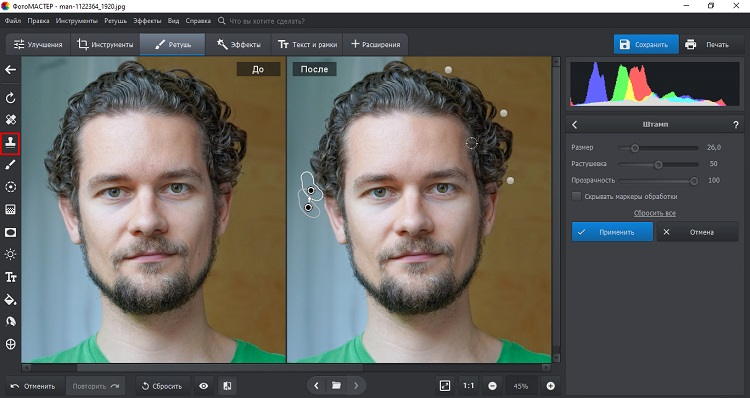The image size is (750, 398).
Task: Click the back arrow in left toolbar
Action: (x=11, y=70)
